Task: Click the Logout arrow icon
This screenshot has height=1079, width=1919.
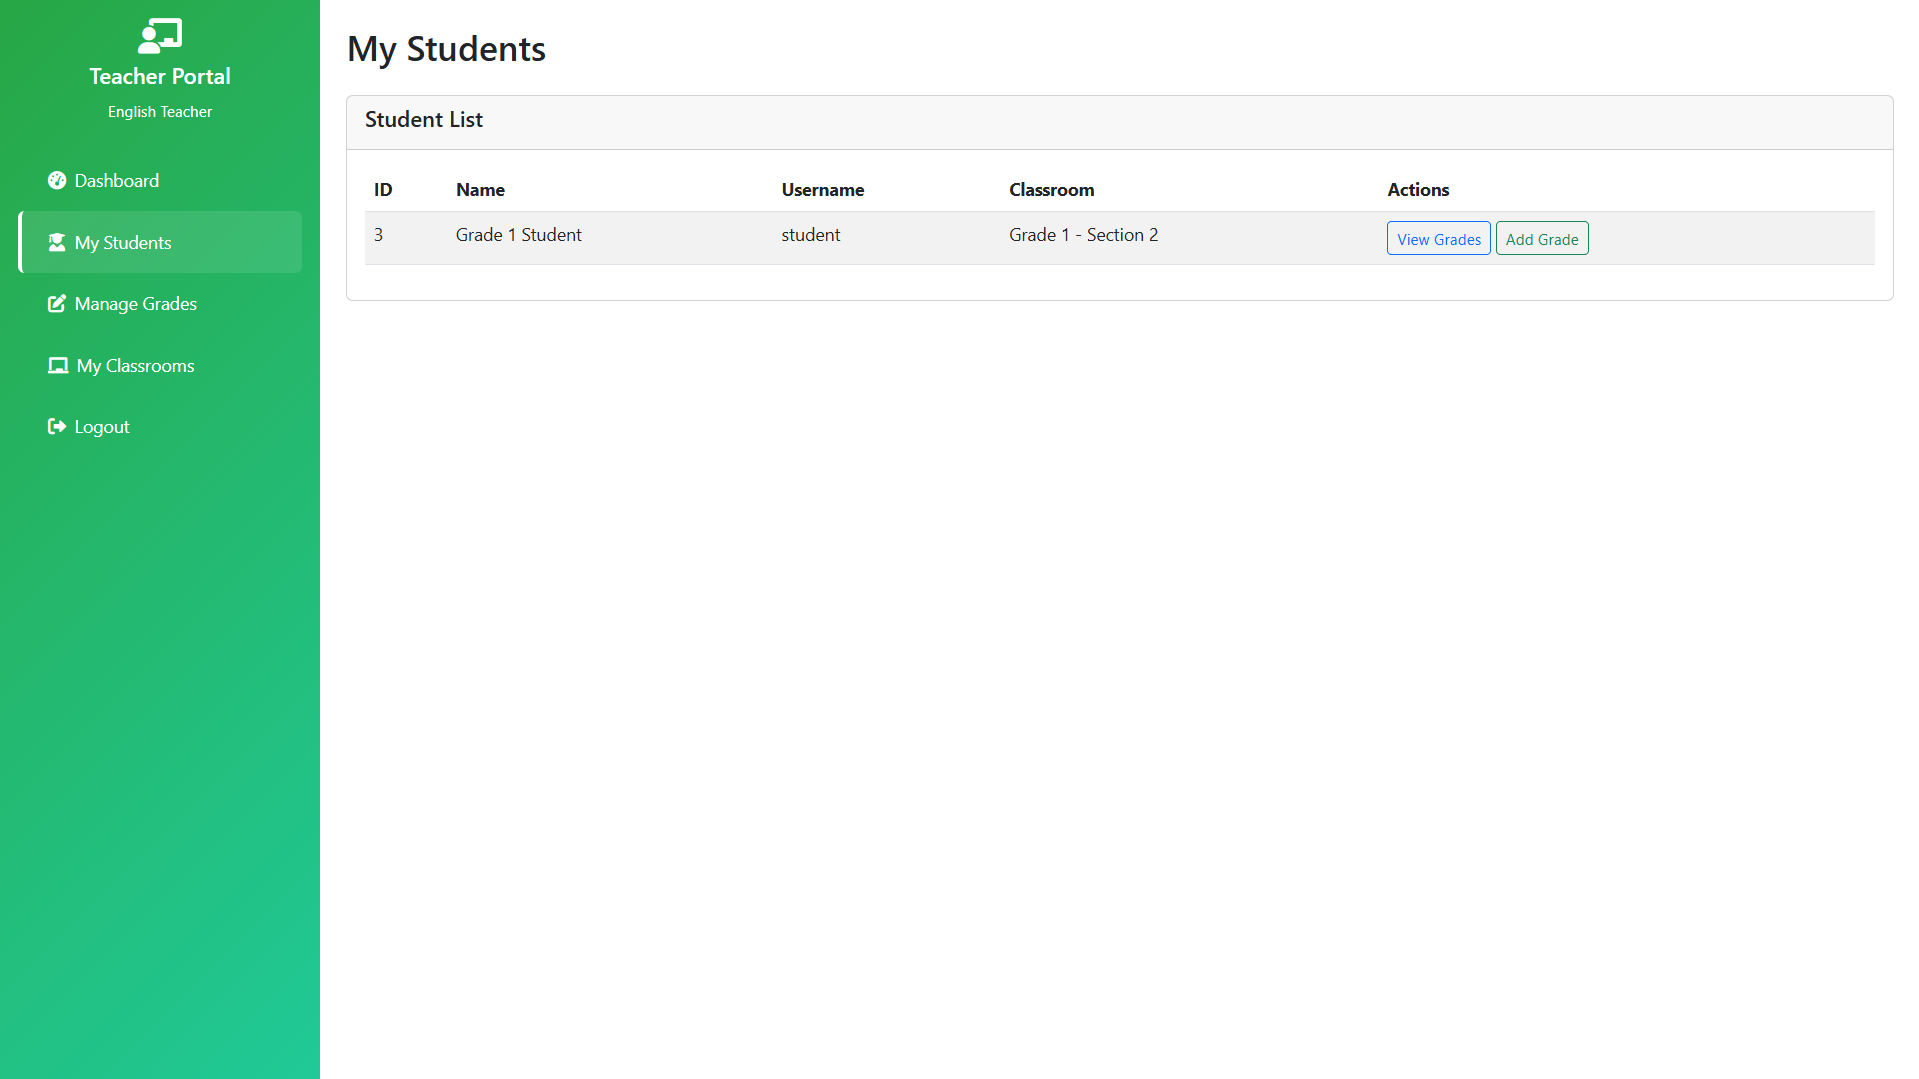Action: tap(57, 426)
